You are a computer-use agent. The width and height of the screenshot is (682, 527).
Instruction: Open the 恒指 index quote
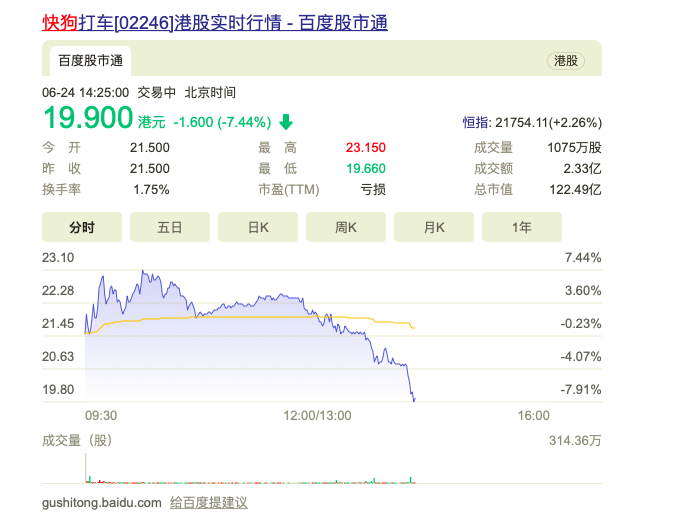(x=531, y=123)
